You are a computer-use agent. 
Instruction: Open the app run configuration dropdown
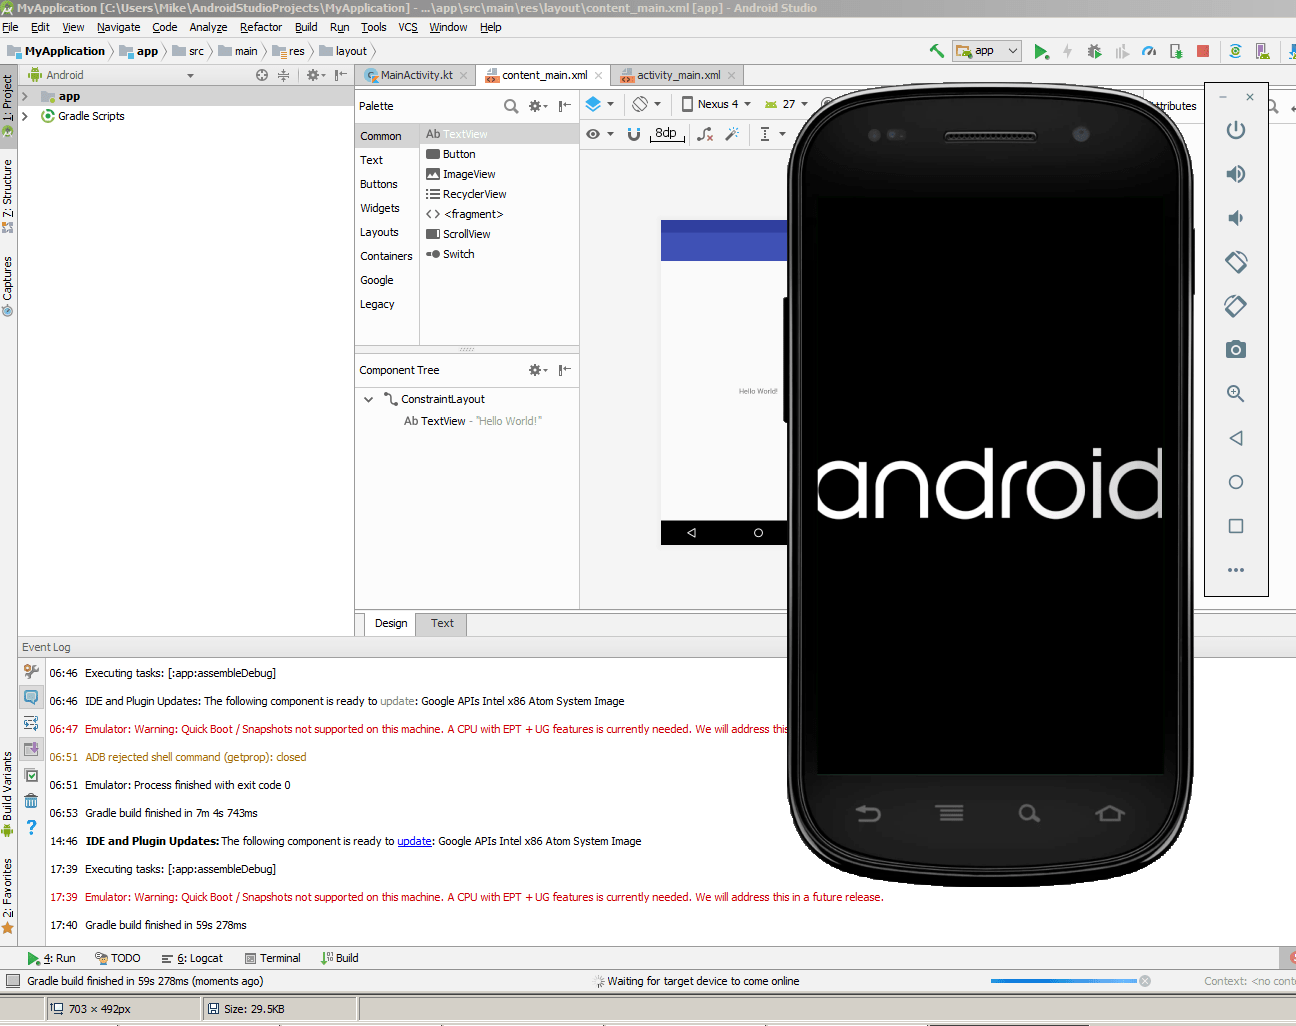(x=987, y=51)
